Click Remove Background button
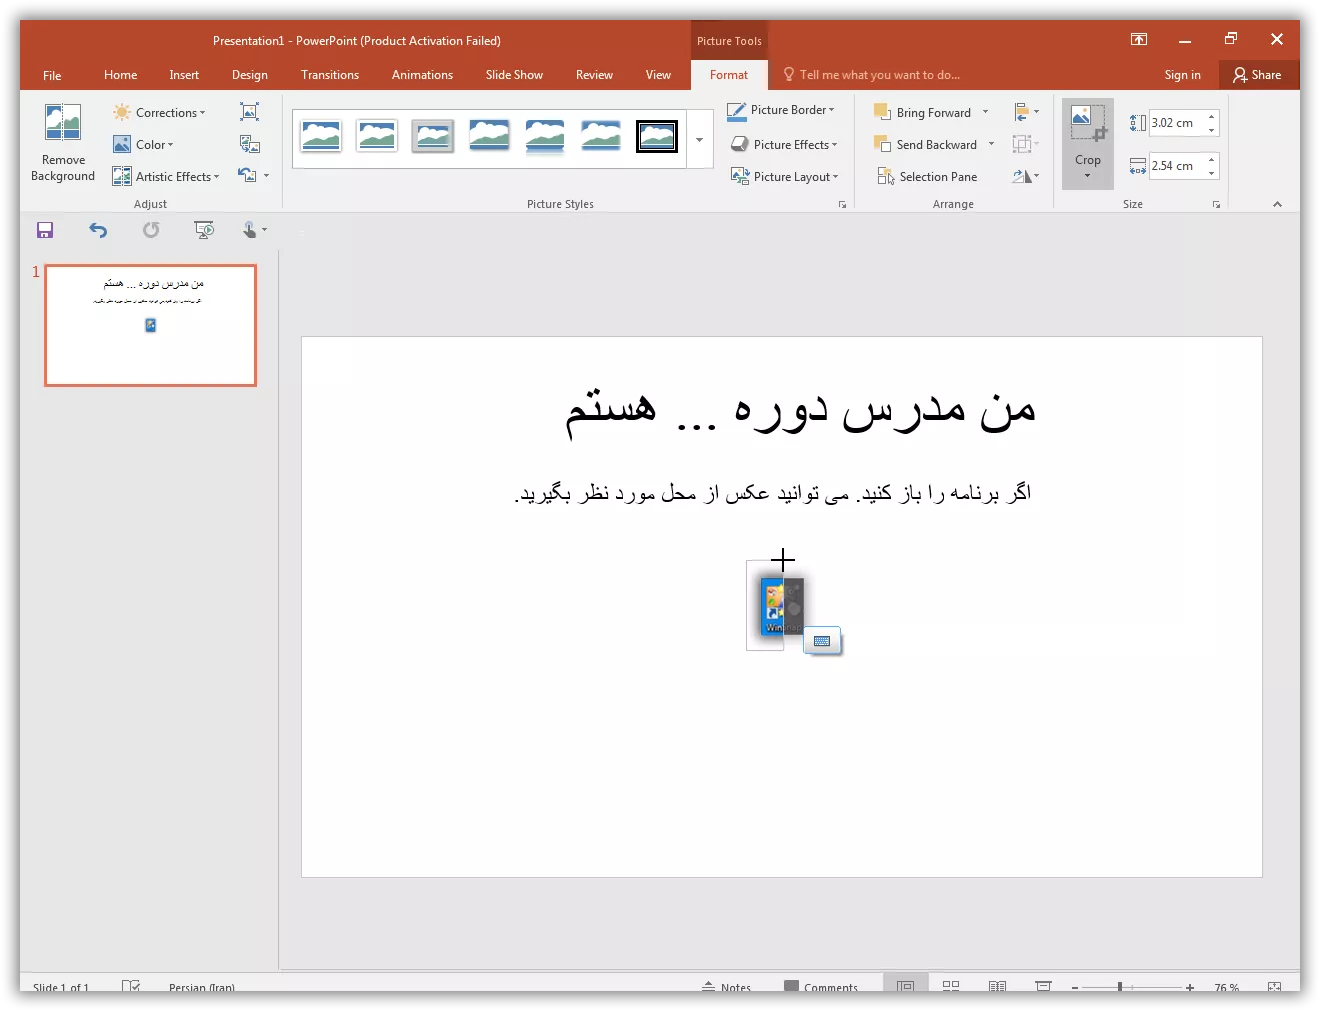Screen dimensions: 1320x1011 pyautogui.click(x=62, y=143)
